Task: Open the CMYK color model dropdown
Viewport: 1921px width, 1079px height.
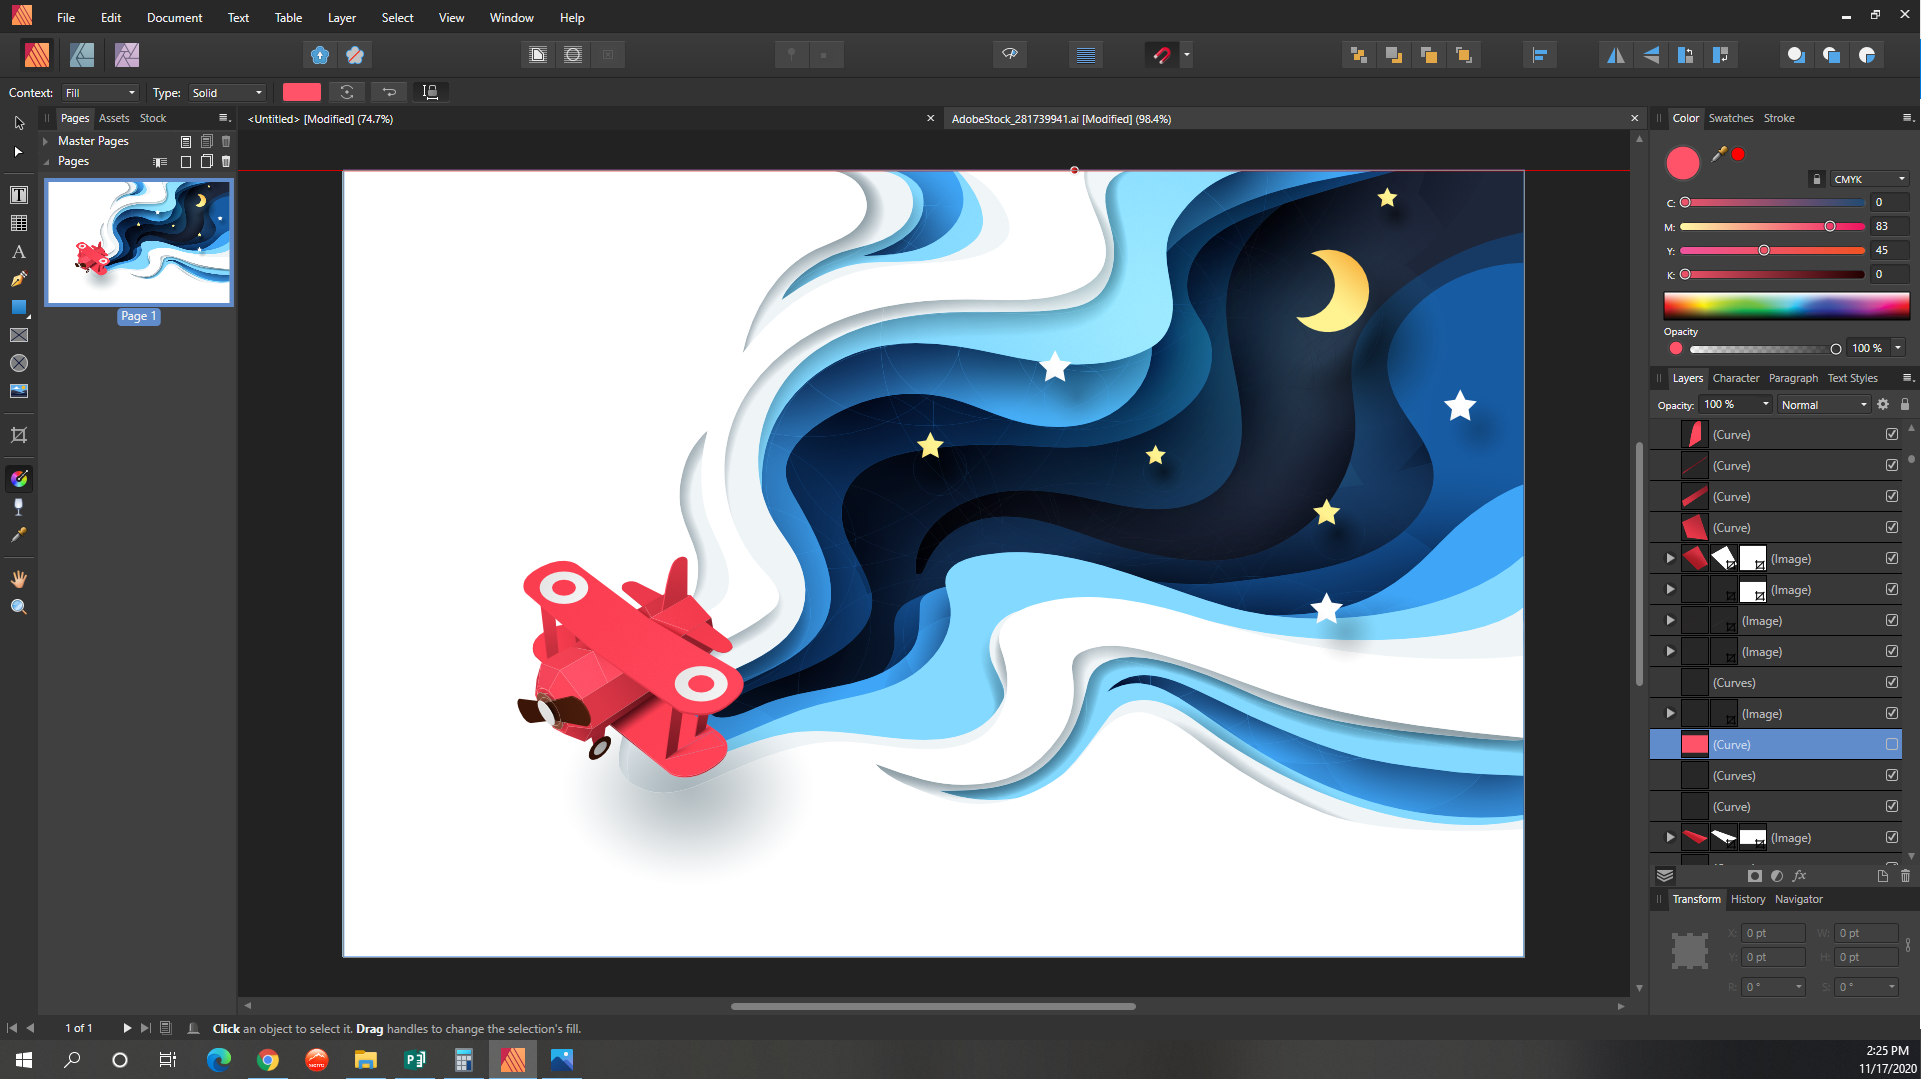Action: click(x=1870, y=179)
